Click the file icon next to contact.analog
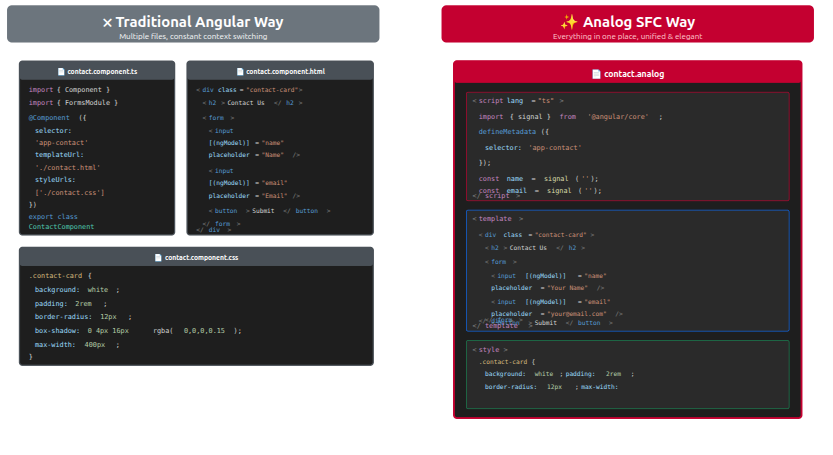The height and width of the screenshot is (455, 833). click(596, 74)
